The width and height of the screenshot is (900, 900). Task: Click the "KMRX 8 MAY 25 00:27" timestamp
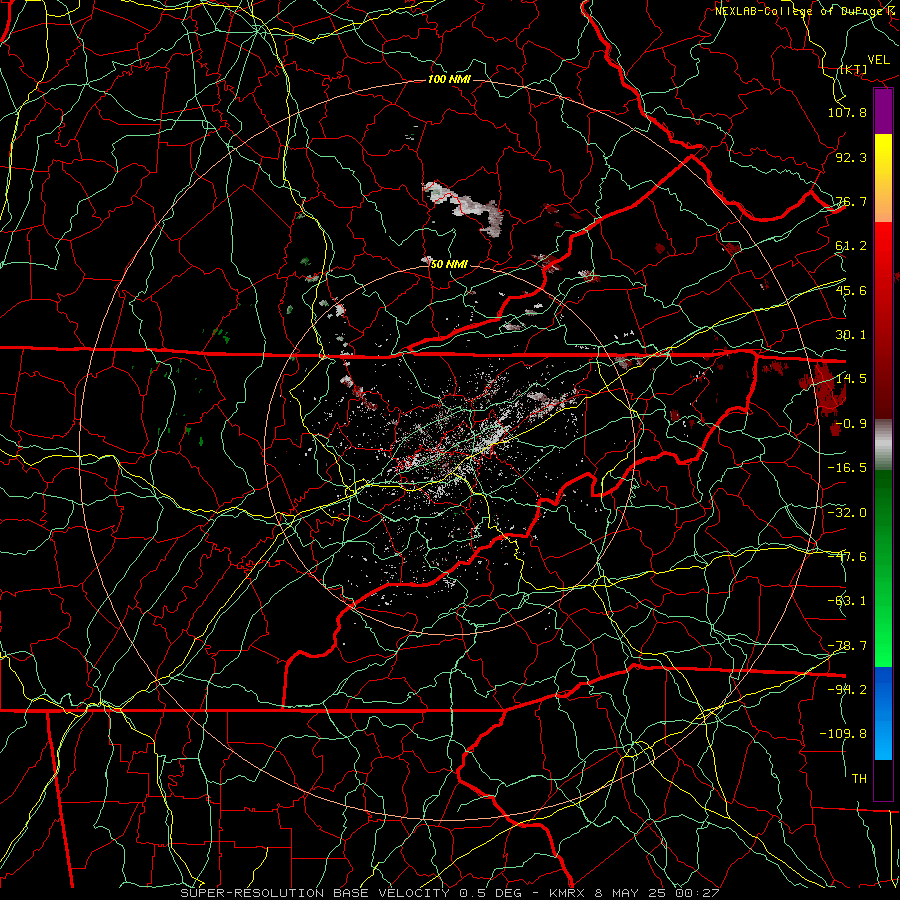[634, 893]
